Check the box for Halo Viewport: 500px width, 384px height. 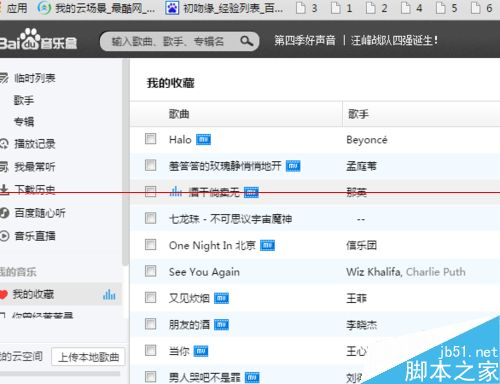(150, 139)
